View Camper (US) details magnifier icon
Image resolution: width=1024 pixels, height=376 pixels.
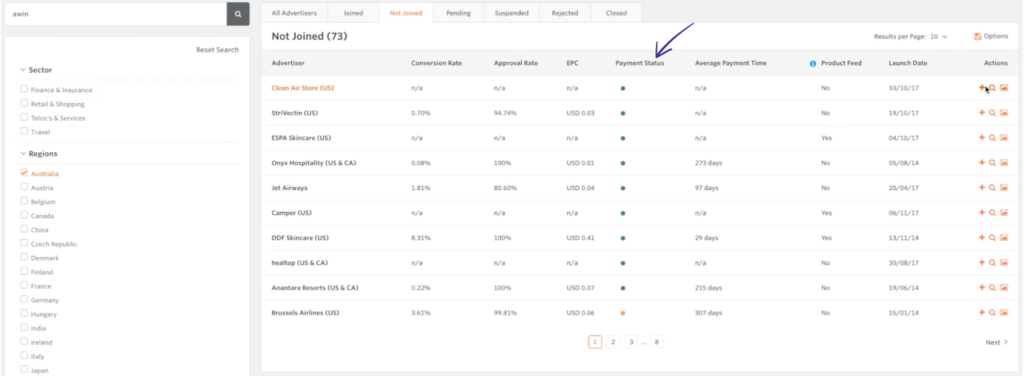click(x=992, y=213)
